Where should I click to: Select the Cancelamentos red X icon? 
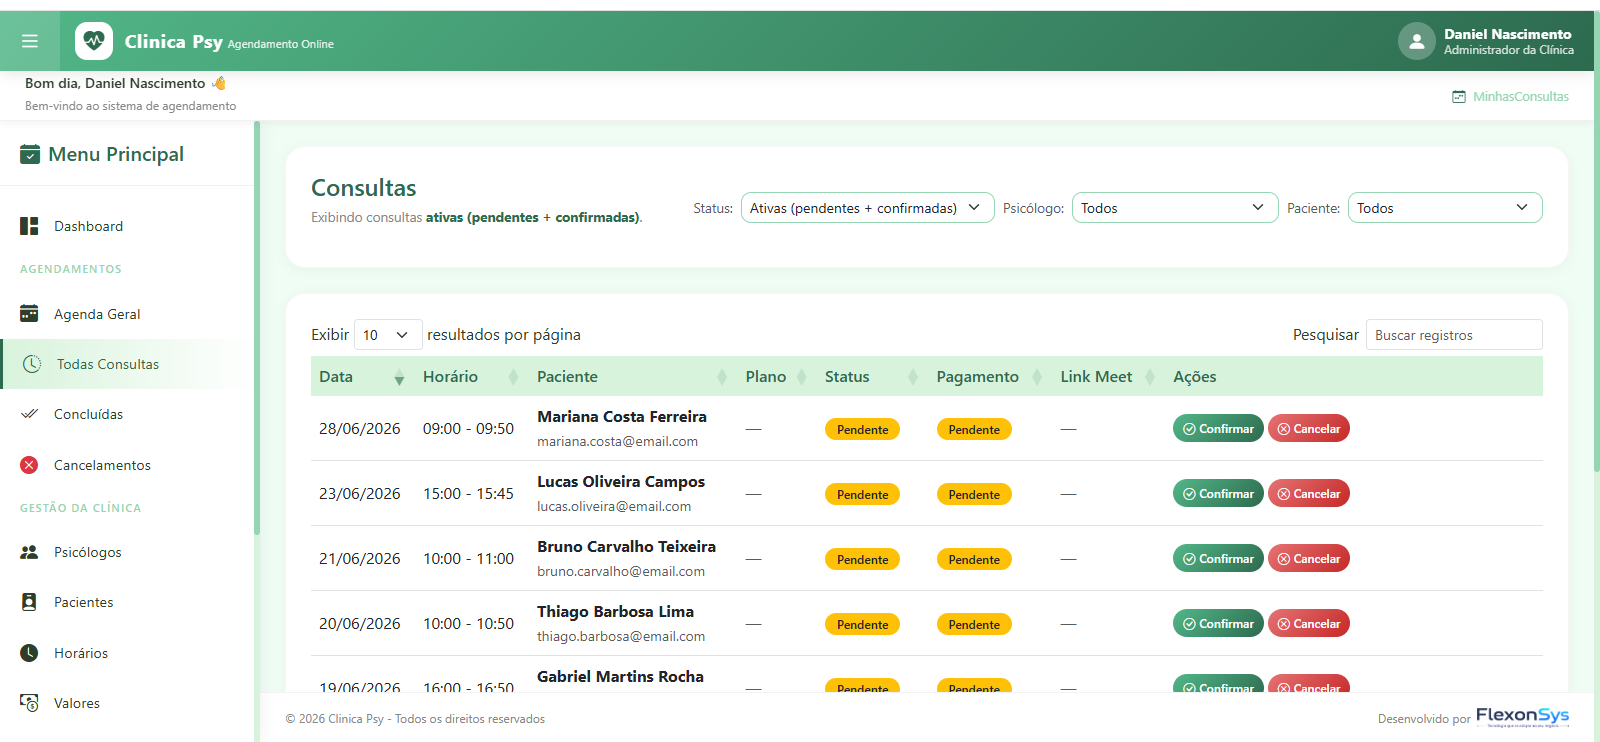click(29, 465)
